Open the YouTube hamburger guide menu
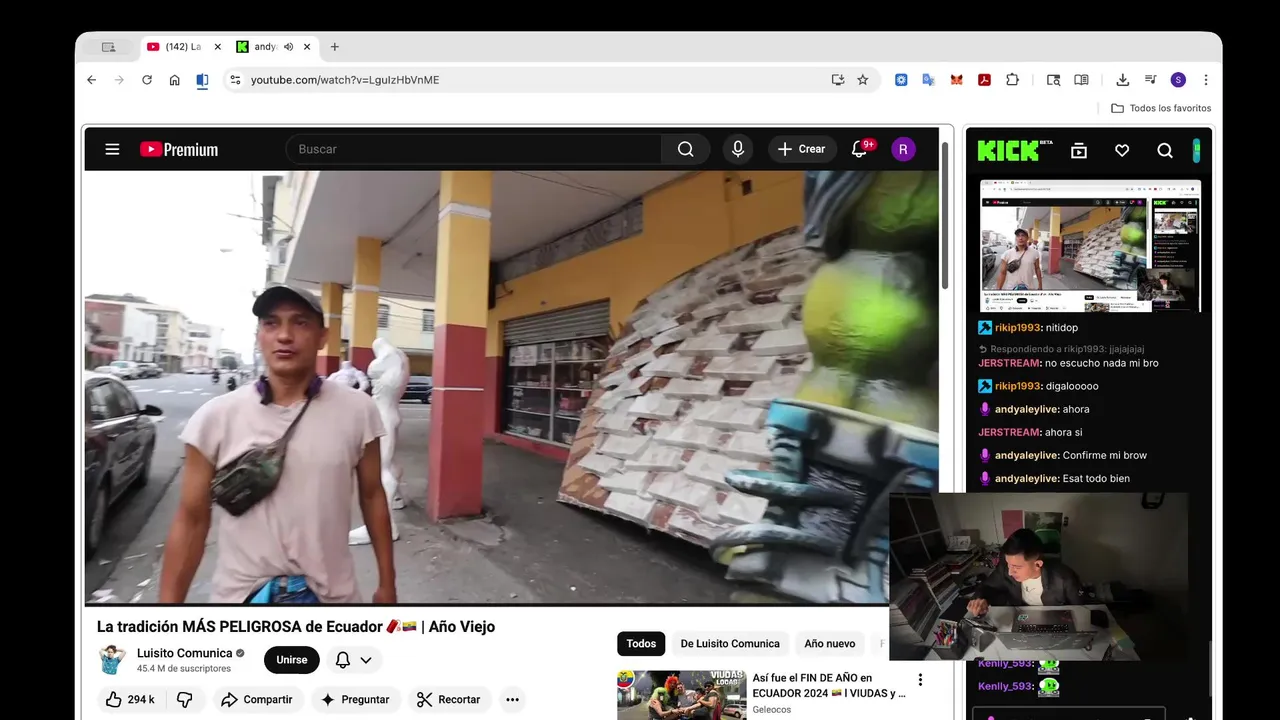 pos(112,149)
